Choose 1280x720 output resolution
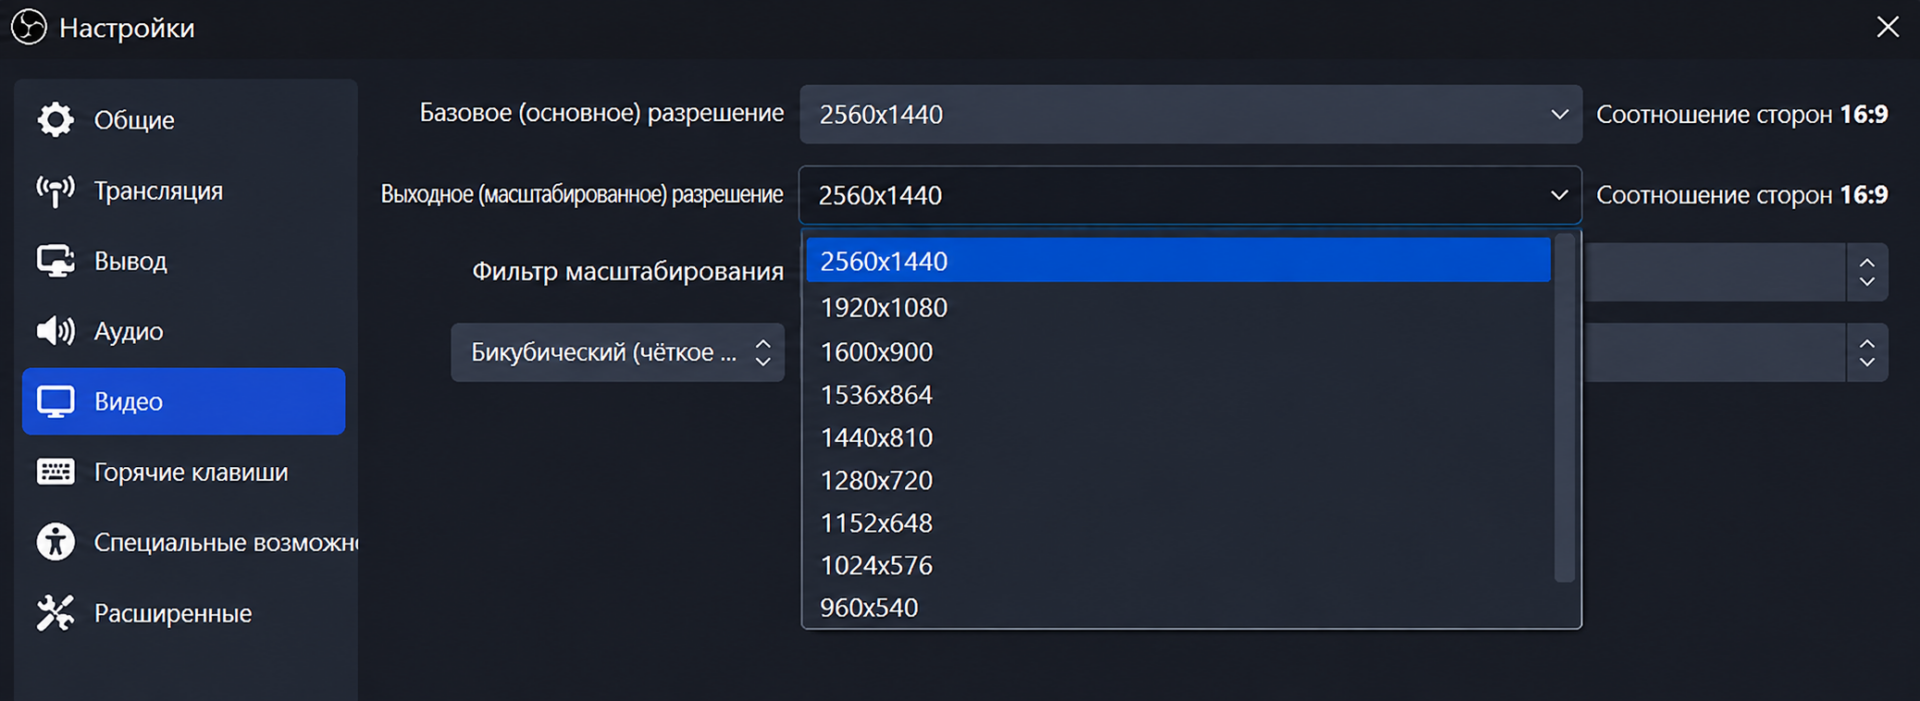This screenshot has height=701, width=1920. [1178, 480]
